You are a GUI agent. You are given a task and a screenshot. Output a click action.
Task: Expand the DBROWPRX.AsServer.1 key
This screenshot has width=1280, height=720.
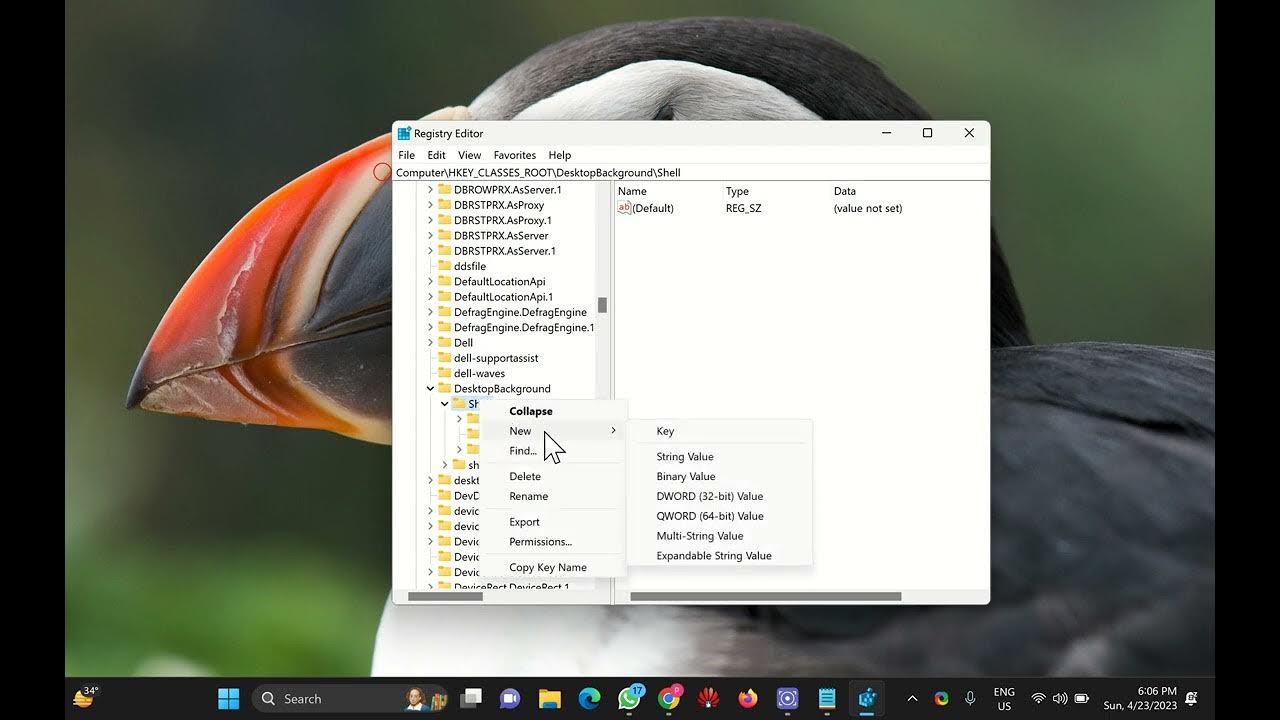point(431,189)
